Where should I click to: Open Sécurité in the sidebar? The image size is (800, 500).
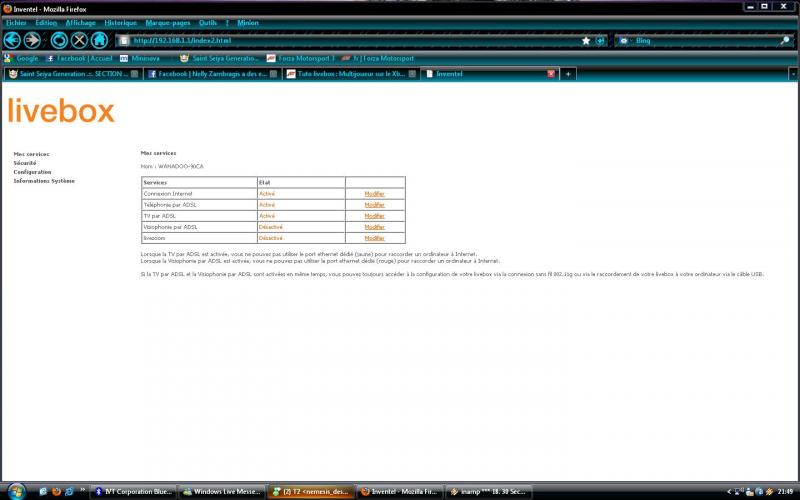tap(25, 163)
